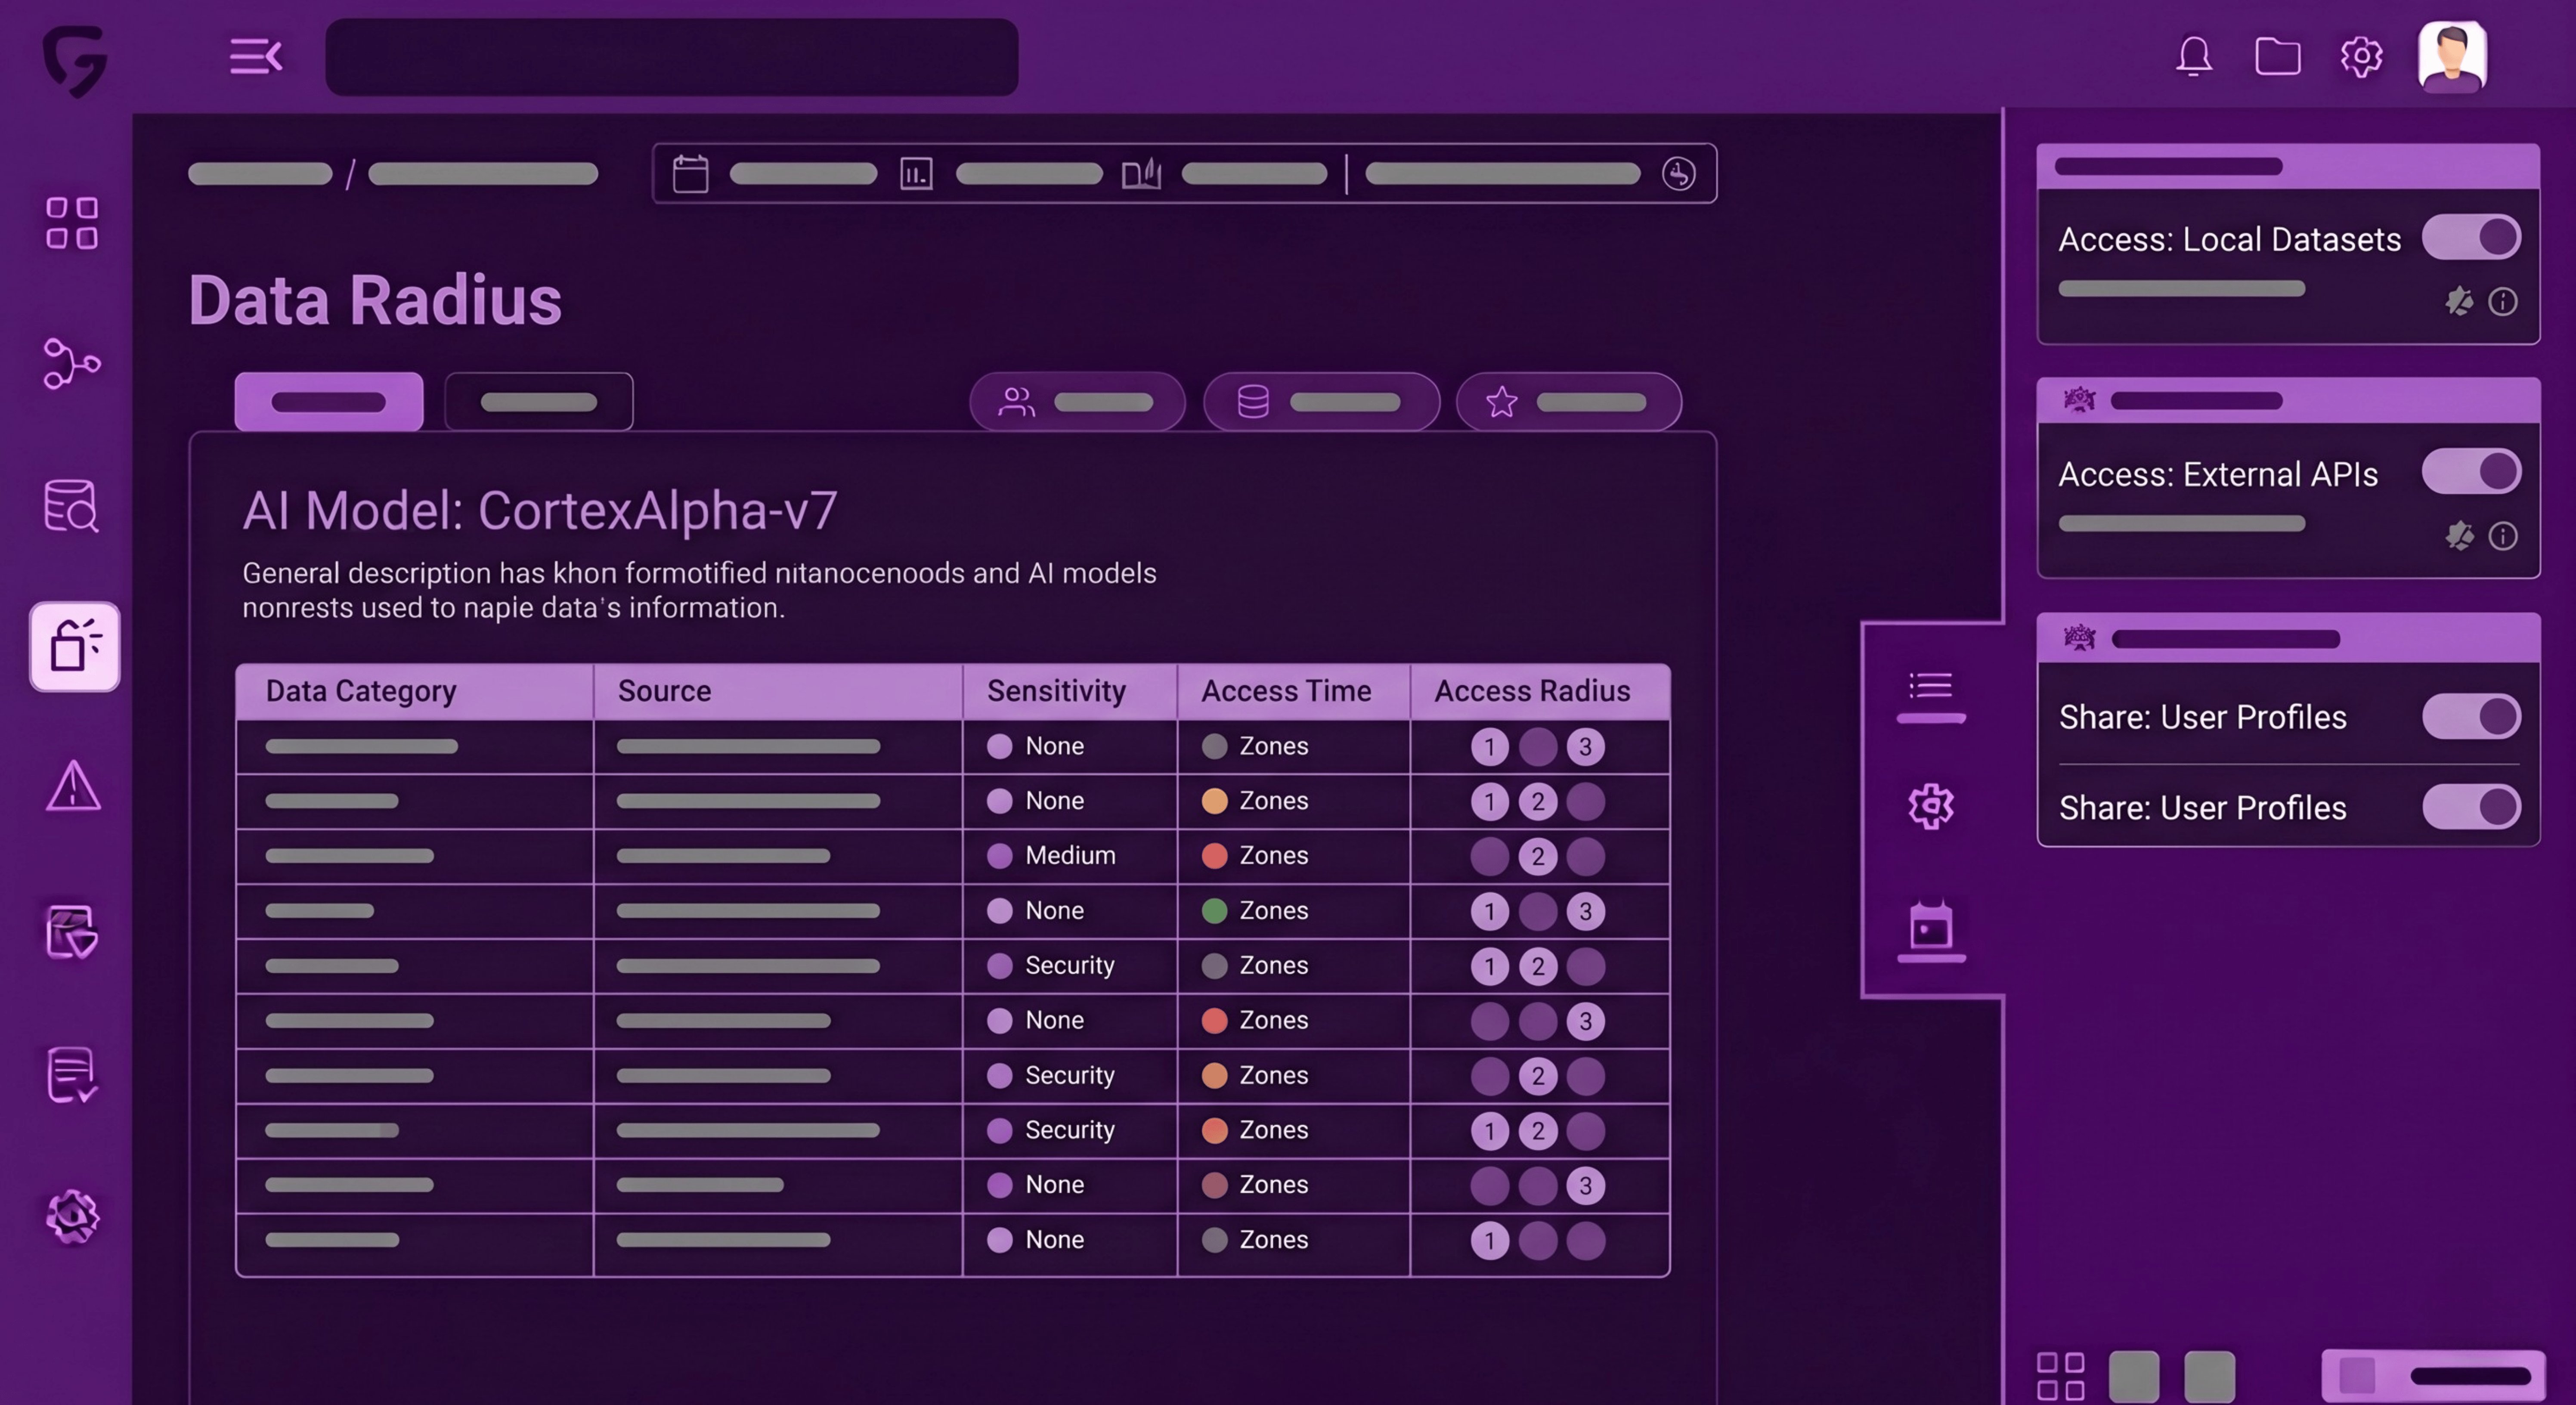Open the calendar date filter in toolbar
The width and height of the screenshot is (2576, 1405).
(691, 174)
